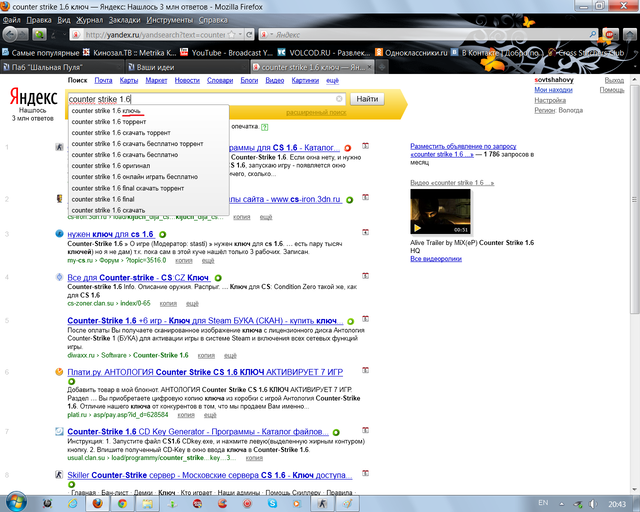Expand "ещё" under the cs-zoner.clan.su result
The image size is (640, 512).
pos(192,304)
